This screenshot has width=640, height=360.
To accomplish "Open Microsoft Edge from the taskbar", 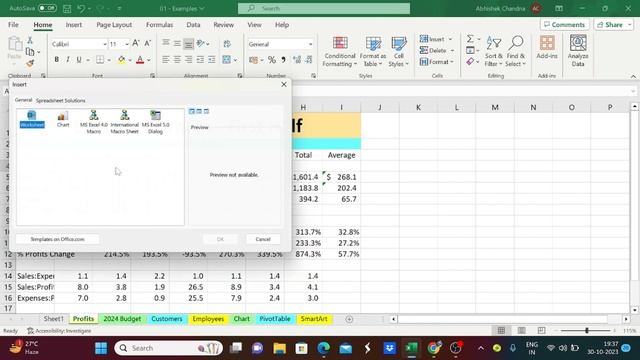I will [324, 348].
